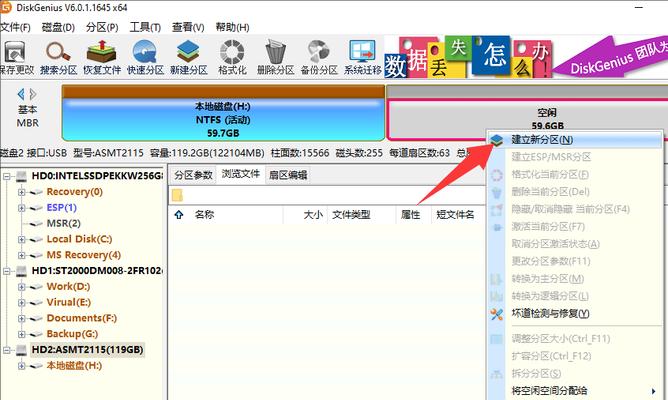Screen dimensions: 668x400
Task: Collapse the HD0:INTELSSDPEKKW256G disk node
Action: [6, 176]
